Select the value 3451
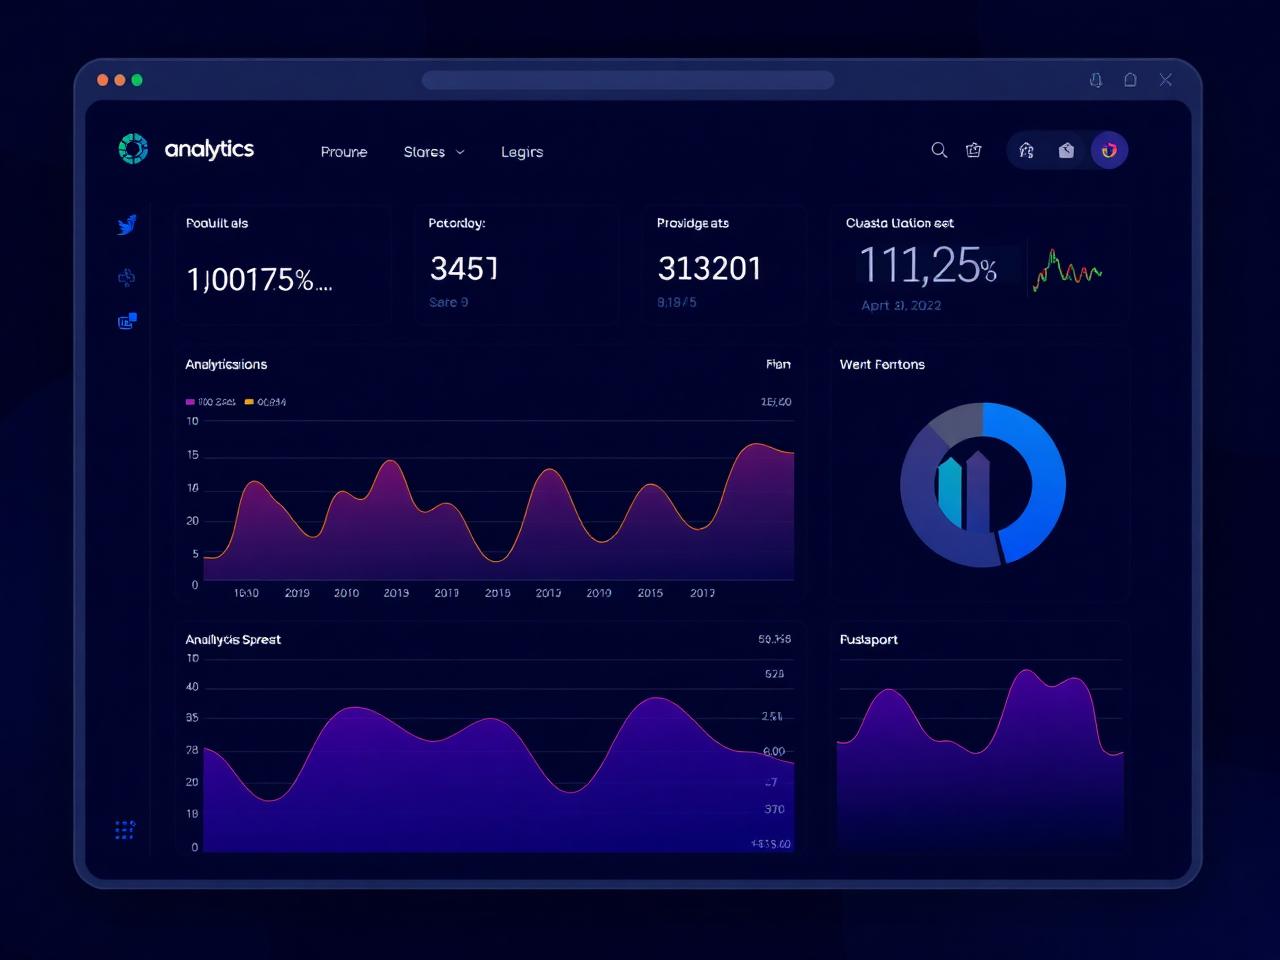The image size is (1280, 960). point(464,268)
